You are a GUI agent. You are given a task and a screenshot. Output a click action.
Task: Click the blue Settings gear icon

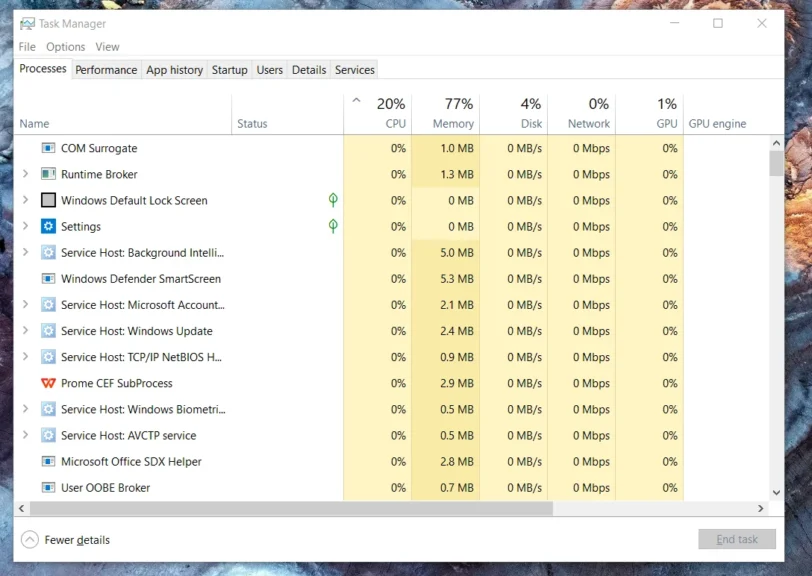click(48, 226)
